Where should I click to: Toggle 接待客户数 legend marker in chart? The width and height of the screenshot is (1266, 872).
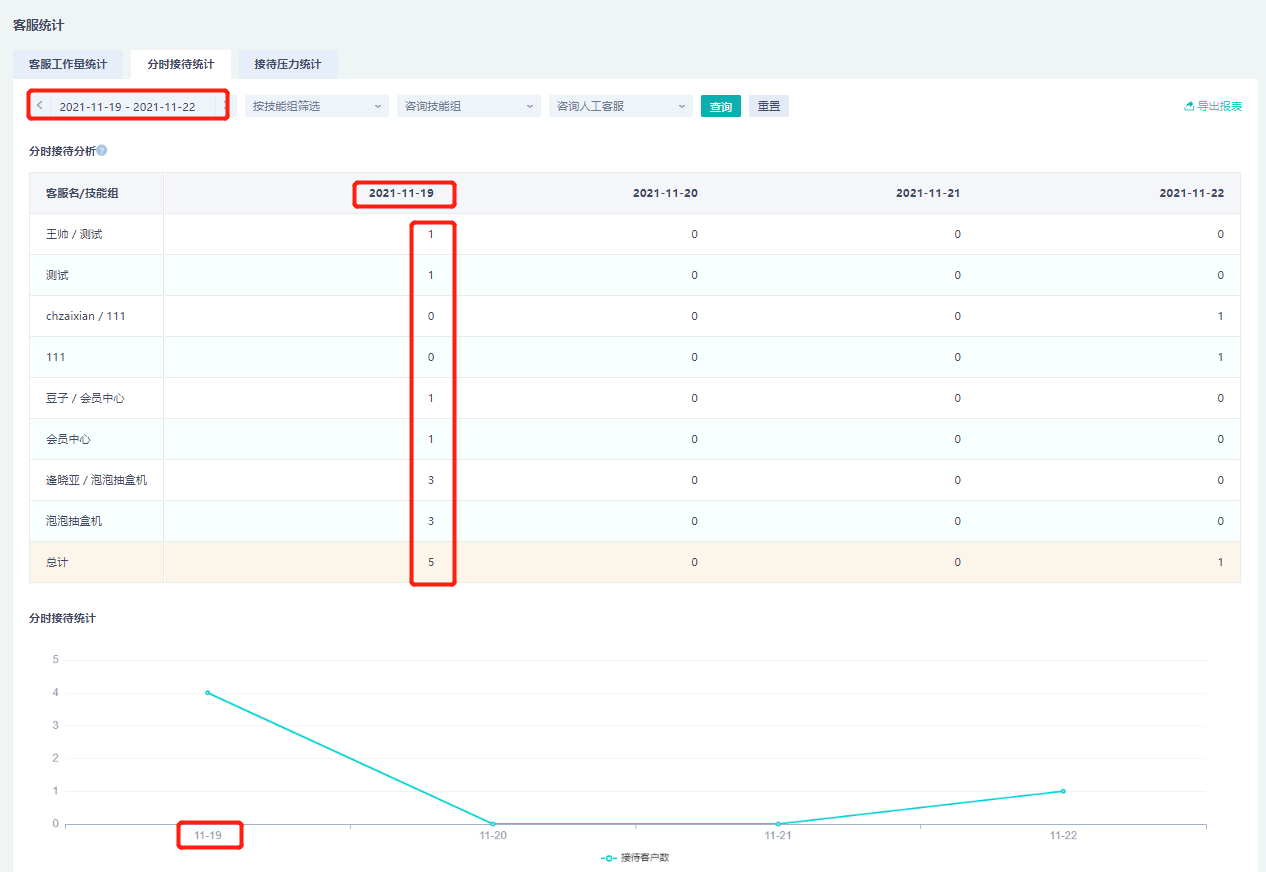coord(609,858)
